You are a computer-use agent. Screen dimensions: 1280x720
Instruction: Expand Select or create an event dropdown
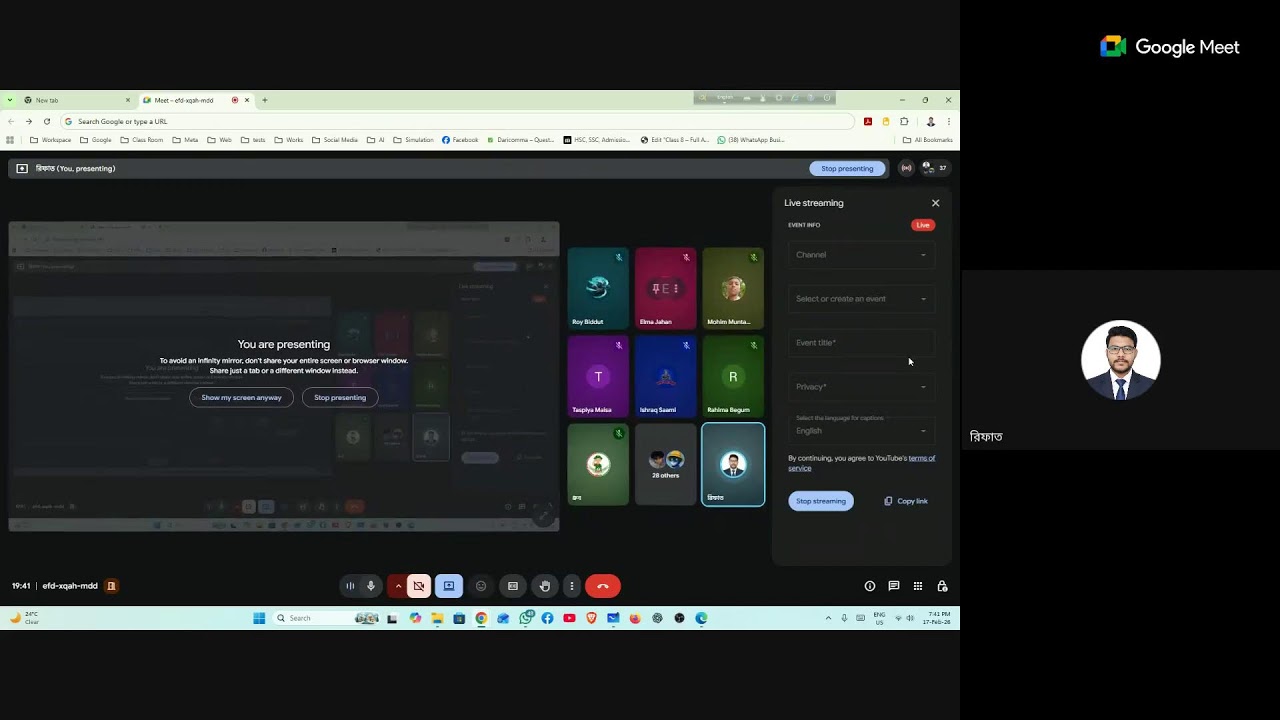coord(861,299)
